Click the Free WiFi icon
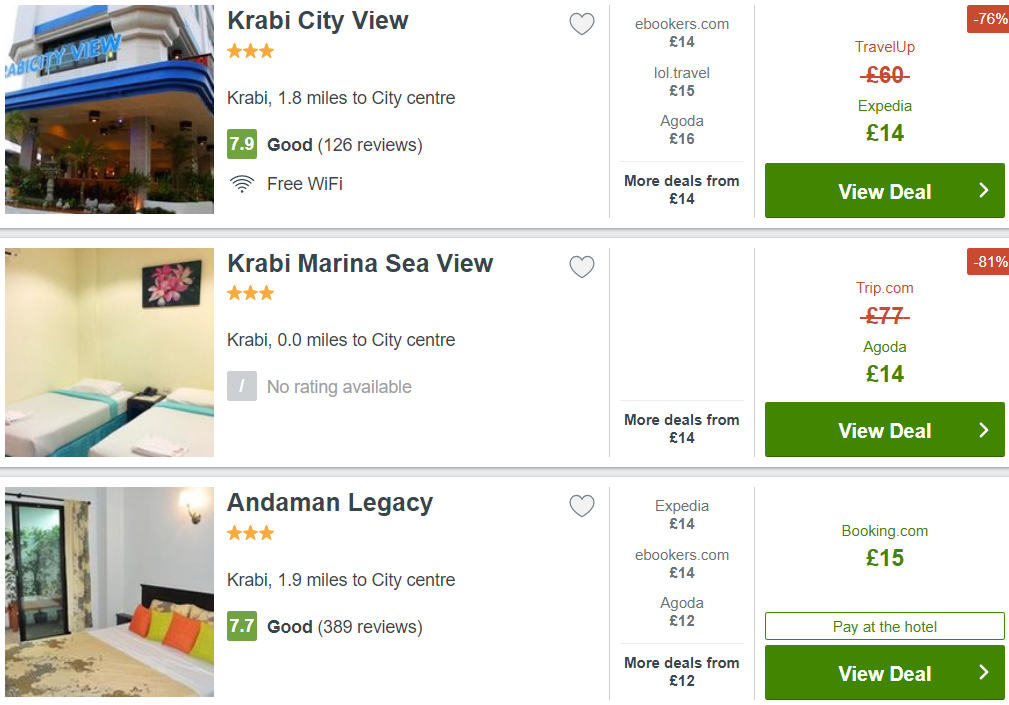1009x705 pixels. click(242, 184)
